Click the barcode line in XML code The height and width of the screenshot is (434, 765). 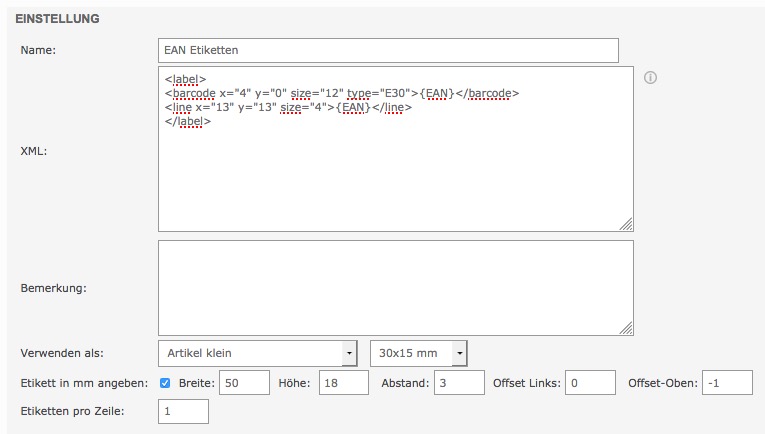[x=341, y=93]
